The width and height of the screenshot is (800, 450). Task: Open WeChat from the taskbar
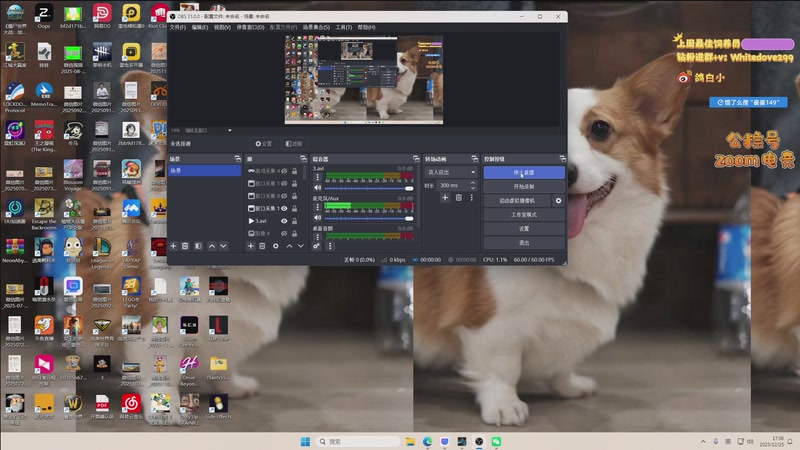pyautogui.click(x=496, y=441)
